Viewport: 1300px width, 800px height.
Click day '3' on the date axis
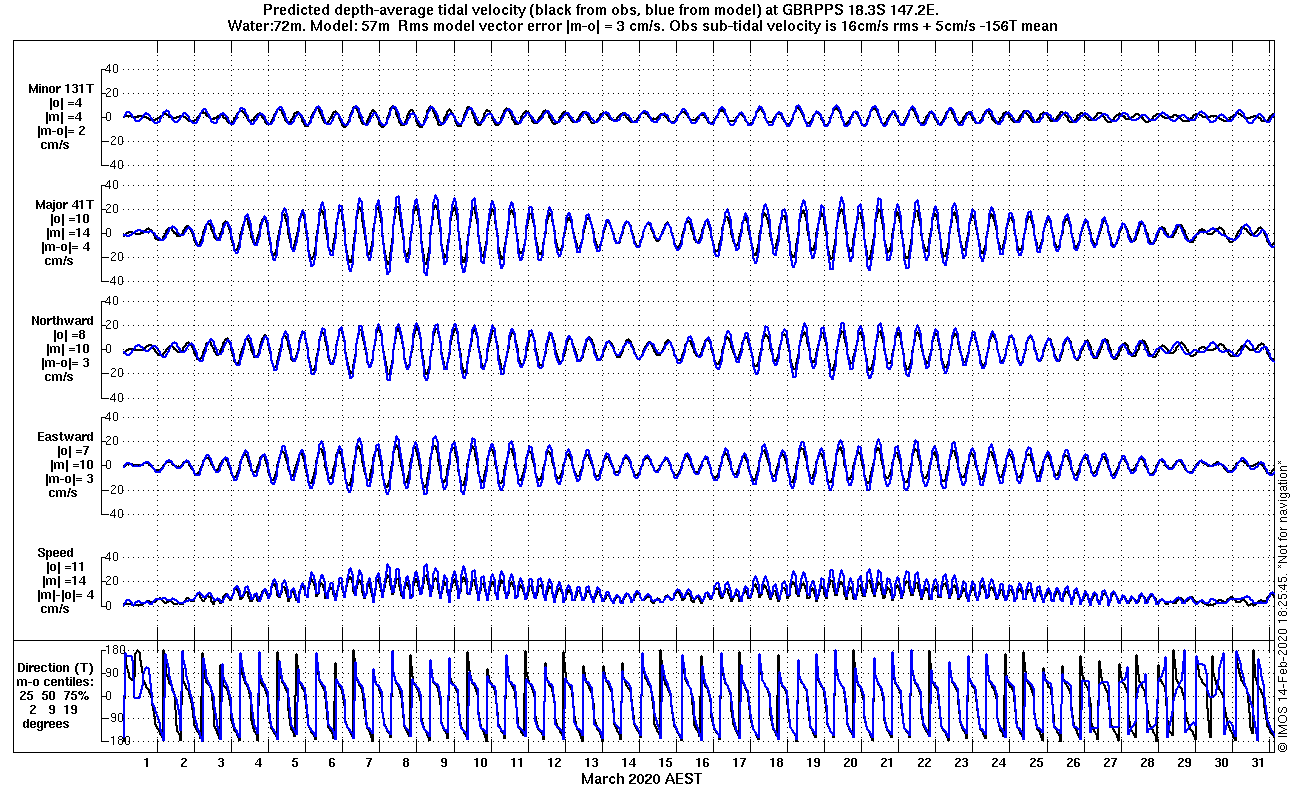click(221, 763)
